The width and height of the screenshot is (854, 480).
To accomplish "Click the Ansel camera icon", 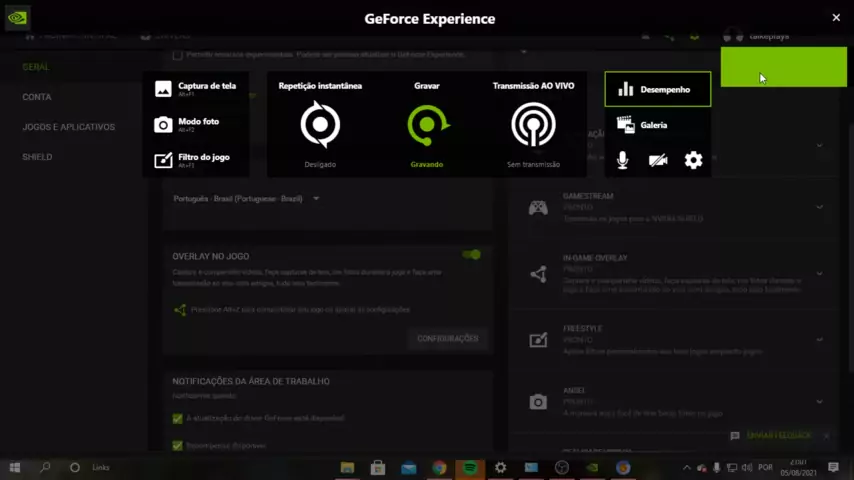I will coord(538,402).
